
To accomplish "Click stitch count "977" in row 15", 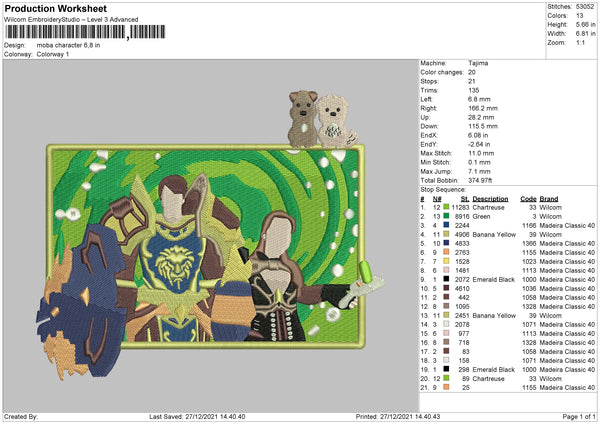I will (x=463, y=334).
